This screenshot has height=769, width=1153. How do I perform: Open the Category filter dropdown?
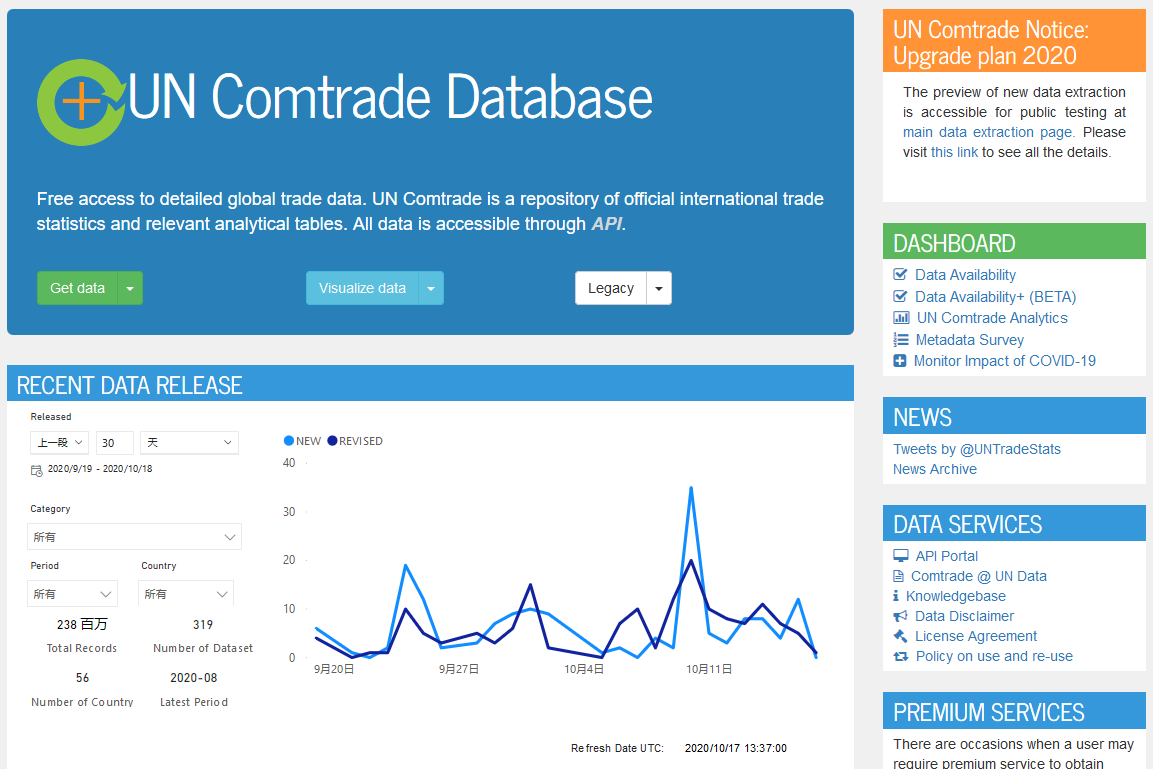click(x=135, y=537)
